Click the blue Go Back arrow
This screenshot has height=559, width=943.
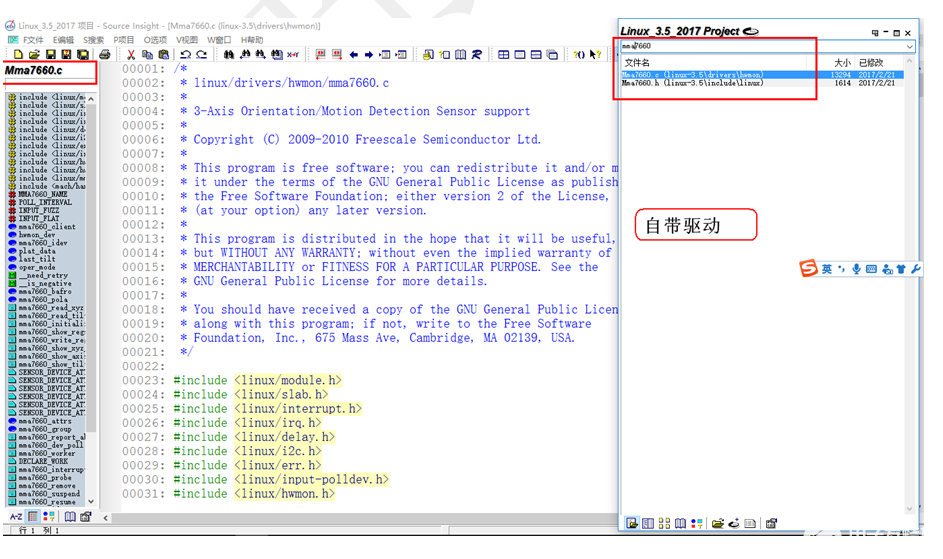(x=354, y=55)
